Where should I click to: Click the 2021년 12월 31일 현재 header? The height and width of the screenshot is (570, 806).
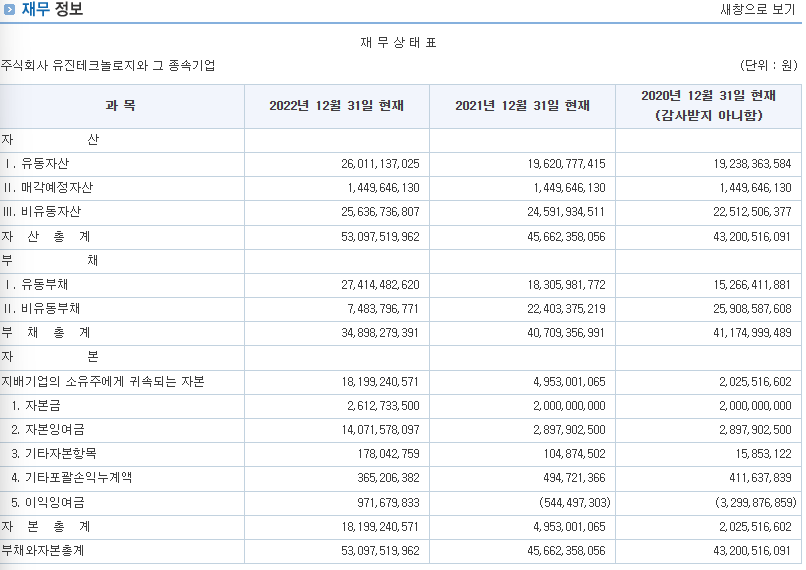[x=522, y=106]
